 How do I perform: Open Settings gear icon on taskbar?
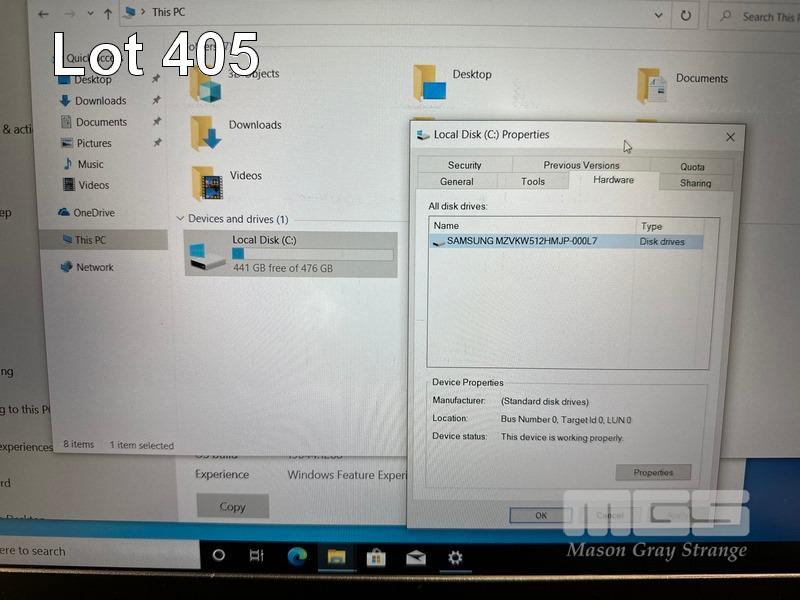pos(455,557)
